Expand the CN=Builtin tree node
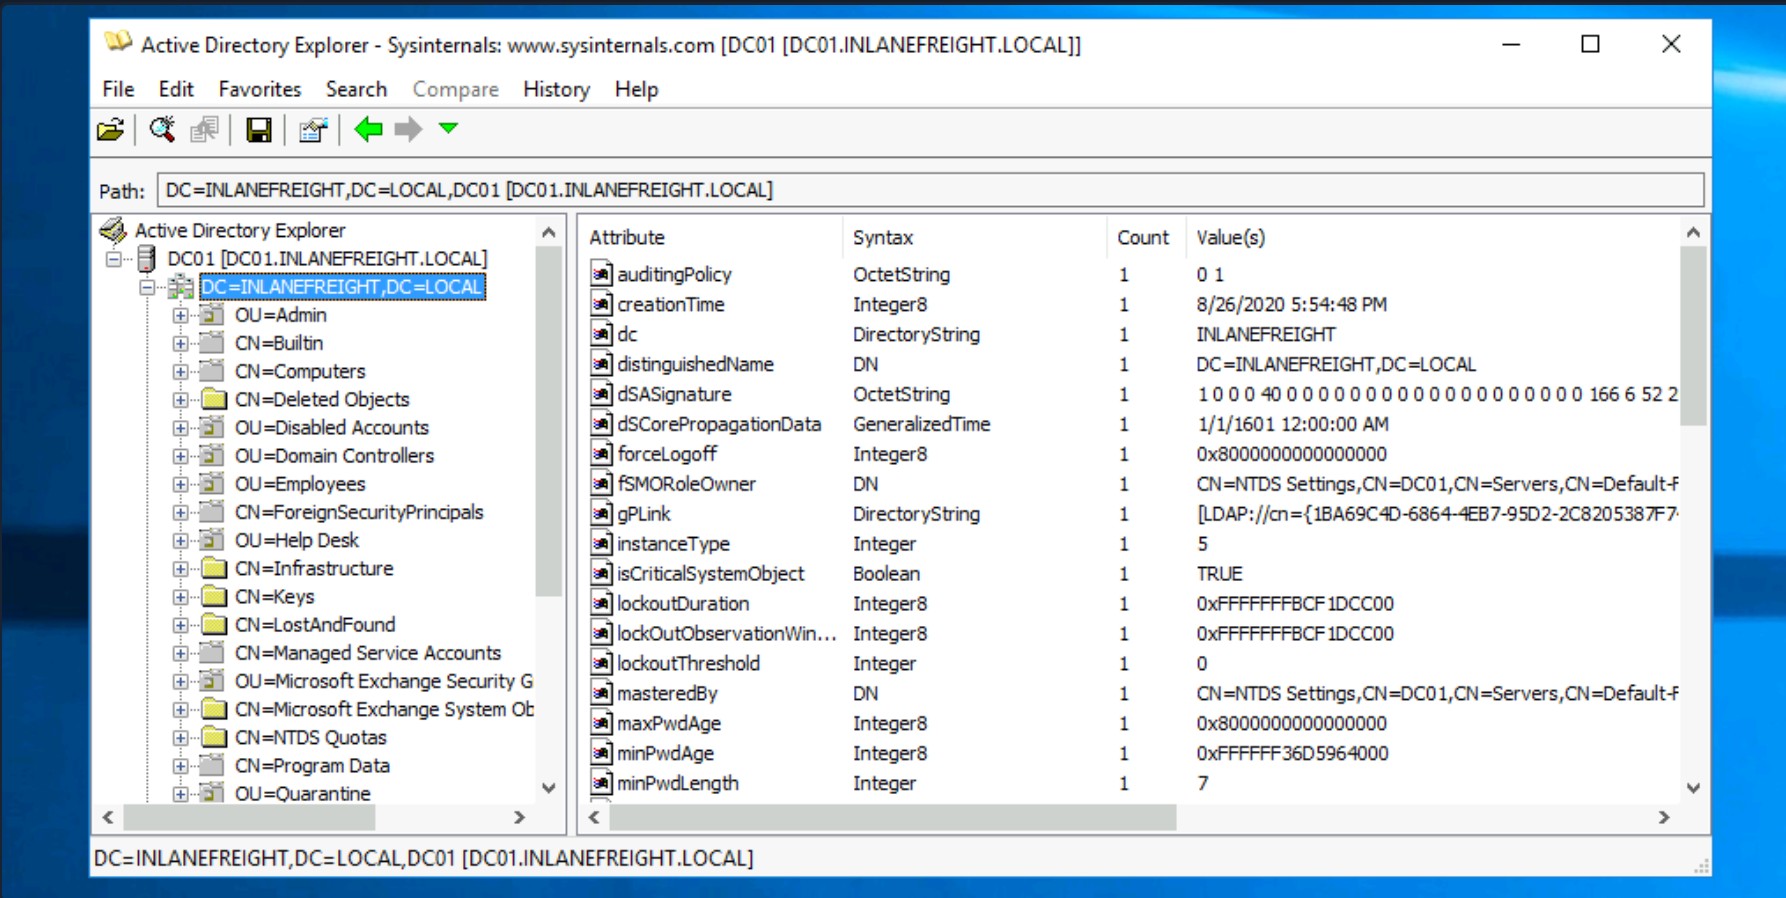This screenshot has width=1786, height=898. (180, 343)
